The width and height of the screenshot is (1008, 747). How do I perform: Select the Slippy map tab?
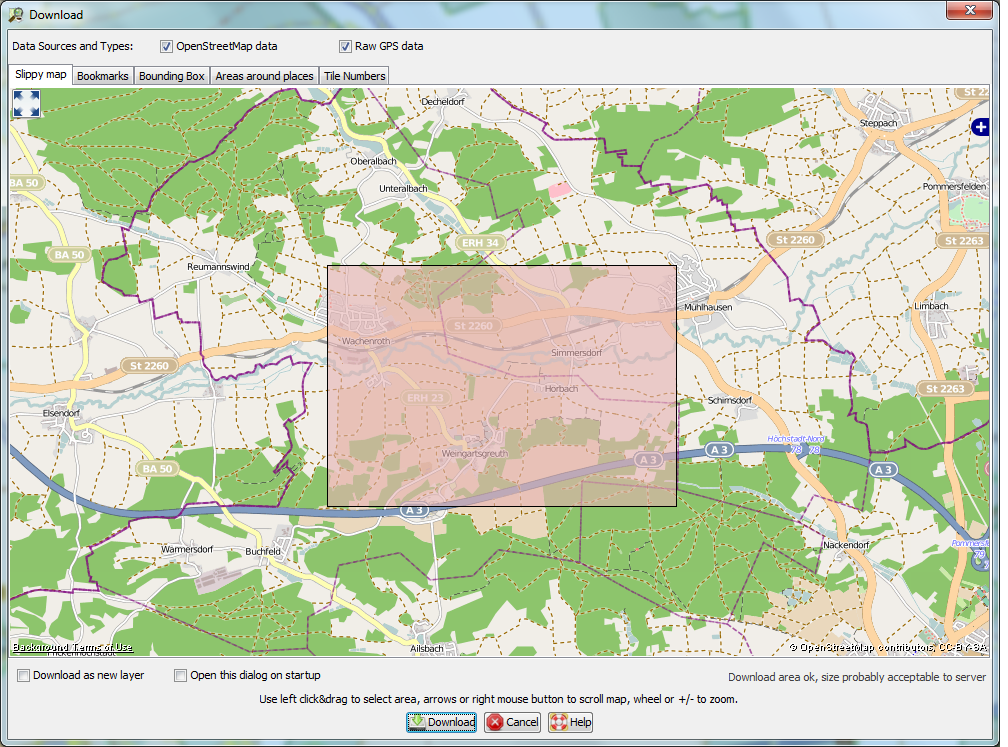pos(41,75)
